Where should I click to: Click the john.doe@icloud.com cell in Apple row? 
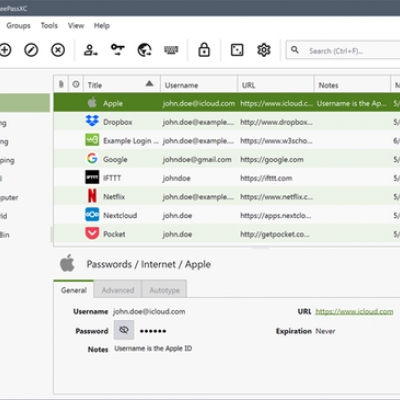point(199,103)
